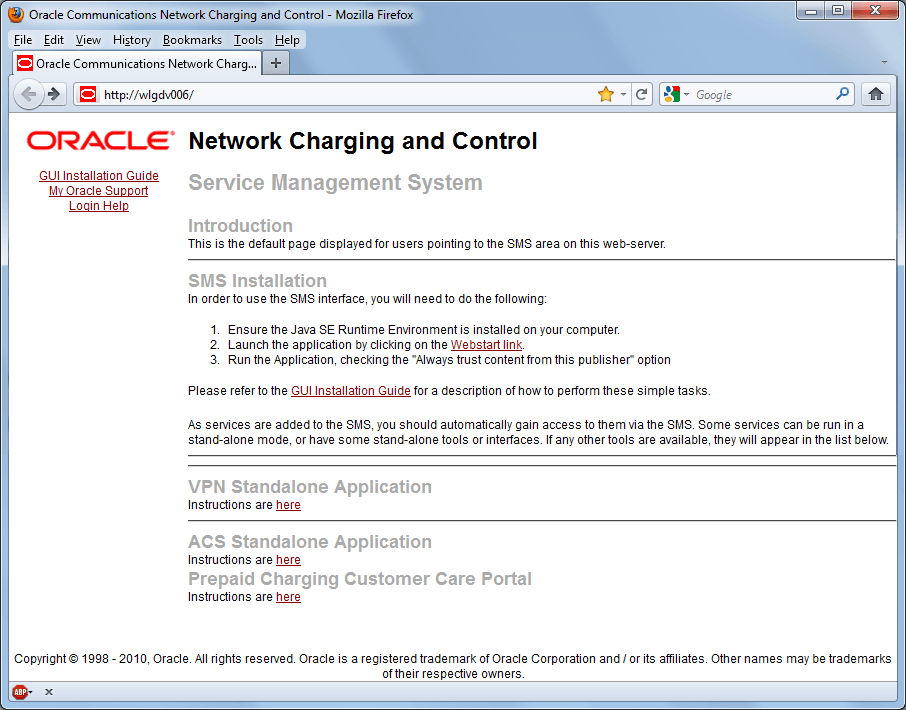906x710 pixels.
Task: Reload the page with the refresh icon
Action: 641,94
